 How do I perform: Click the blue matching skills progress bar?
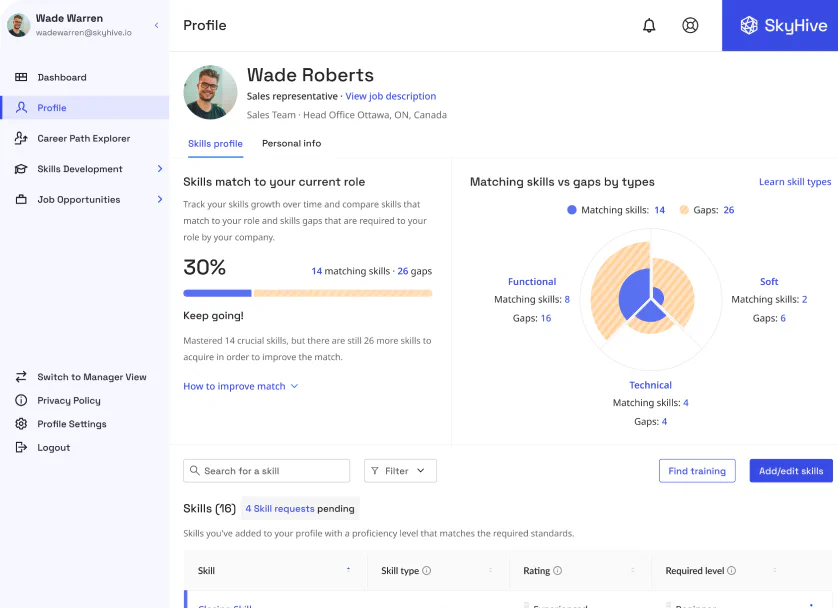point(217,293)
